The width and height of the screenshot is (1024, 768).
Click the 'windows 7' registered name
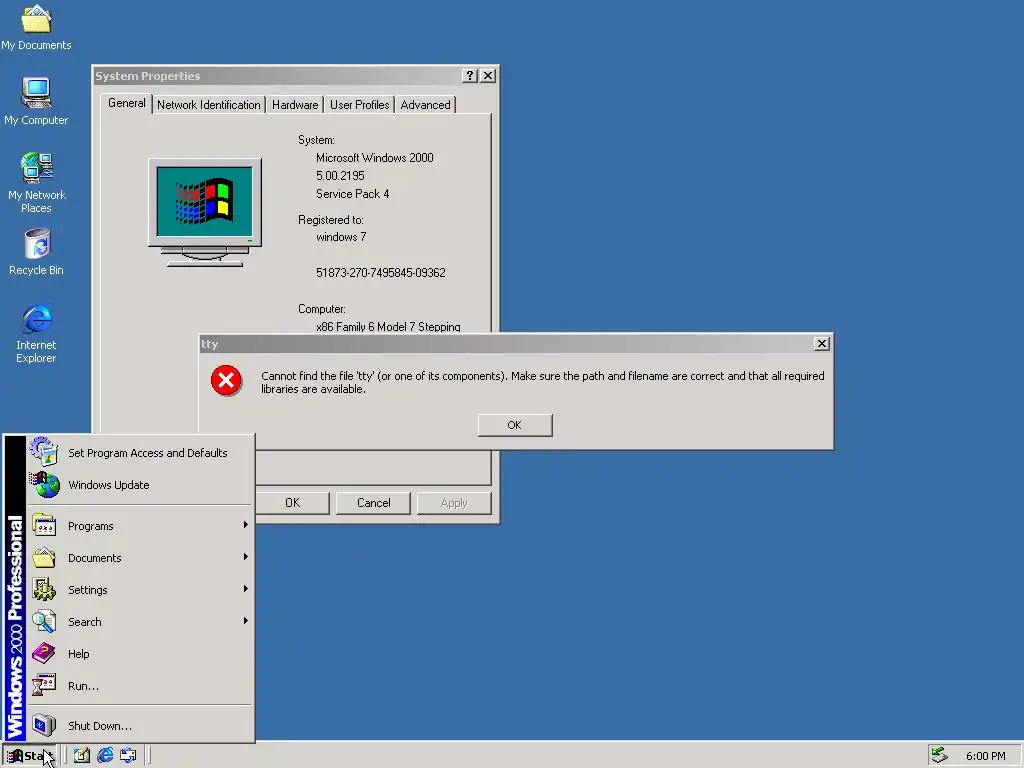(x=341, y=237)
